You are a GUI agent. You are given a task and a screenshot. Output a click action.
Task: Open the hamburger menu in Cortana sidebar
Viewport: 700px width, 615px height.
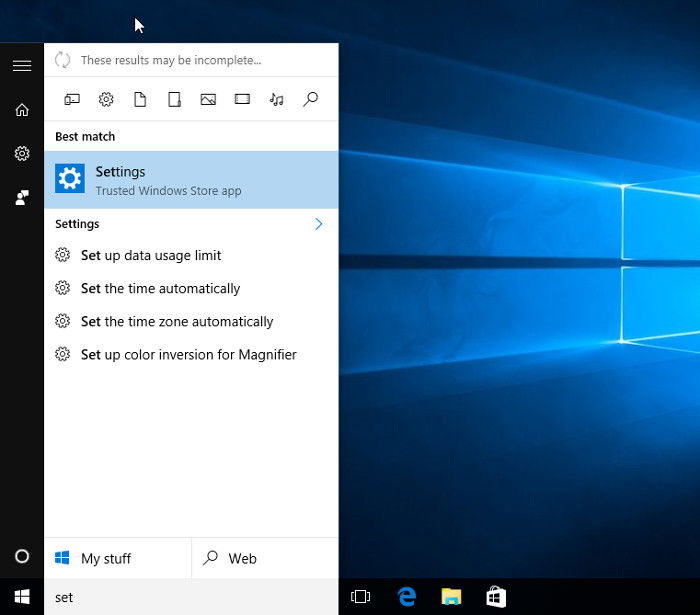pyautogui.click(x=22, y=66)
